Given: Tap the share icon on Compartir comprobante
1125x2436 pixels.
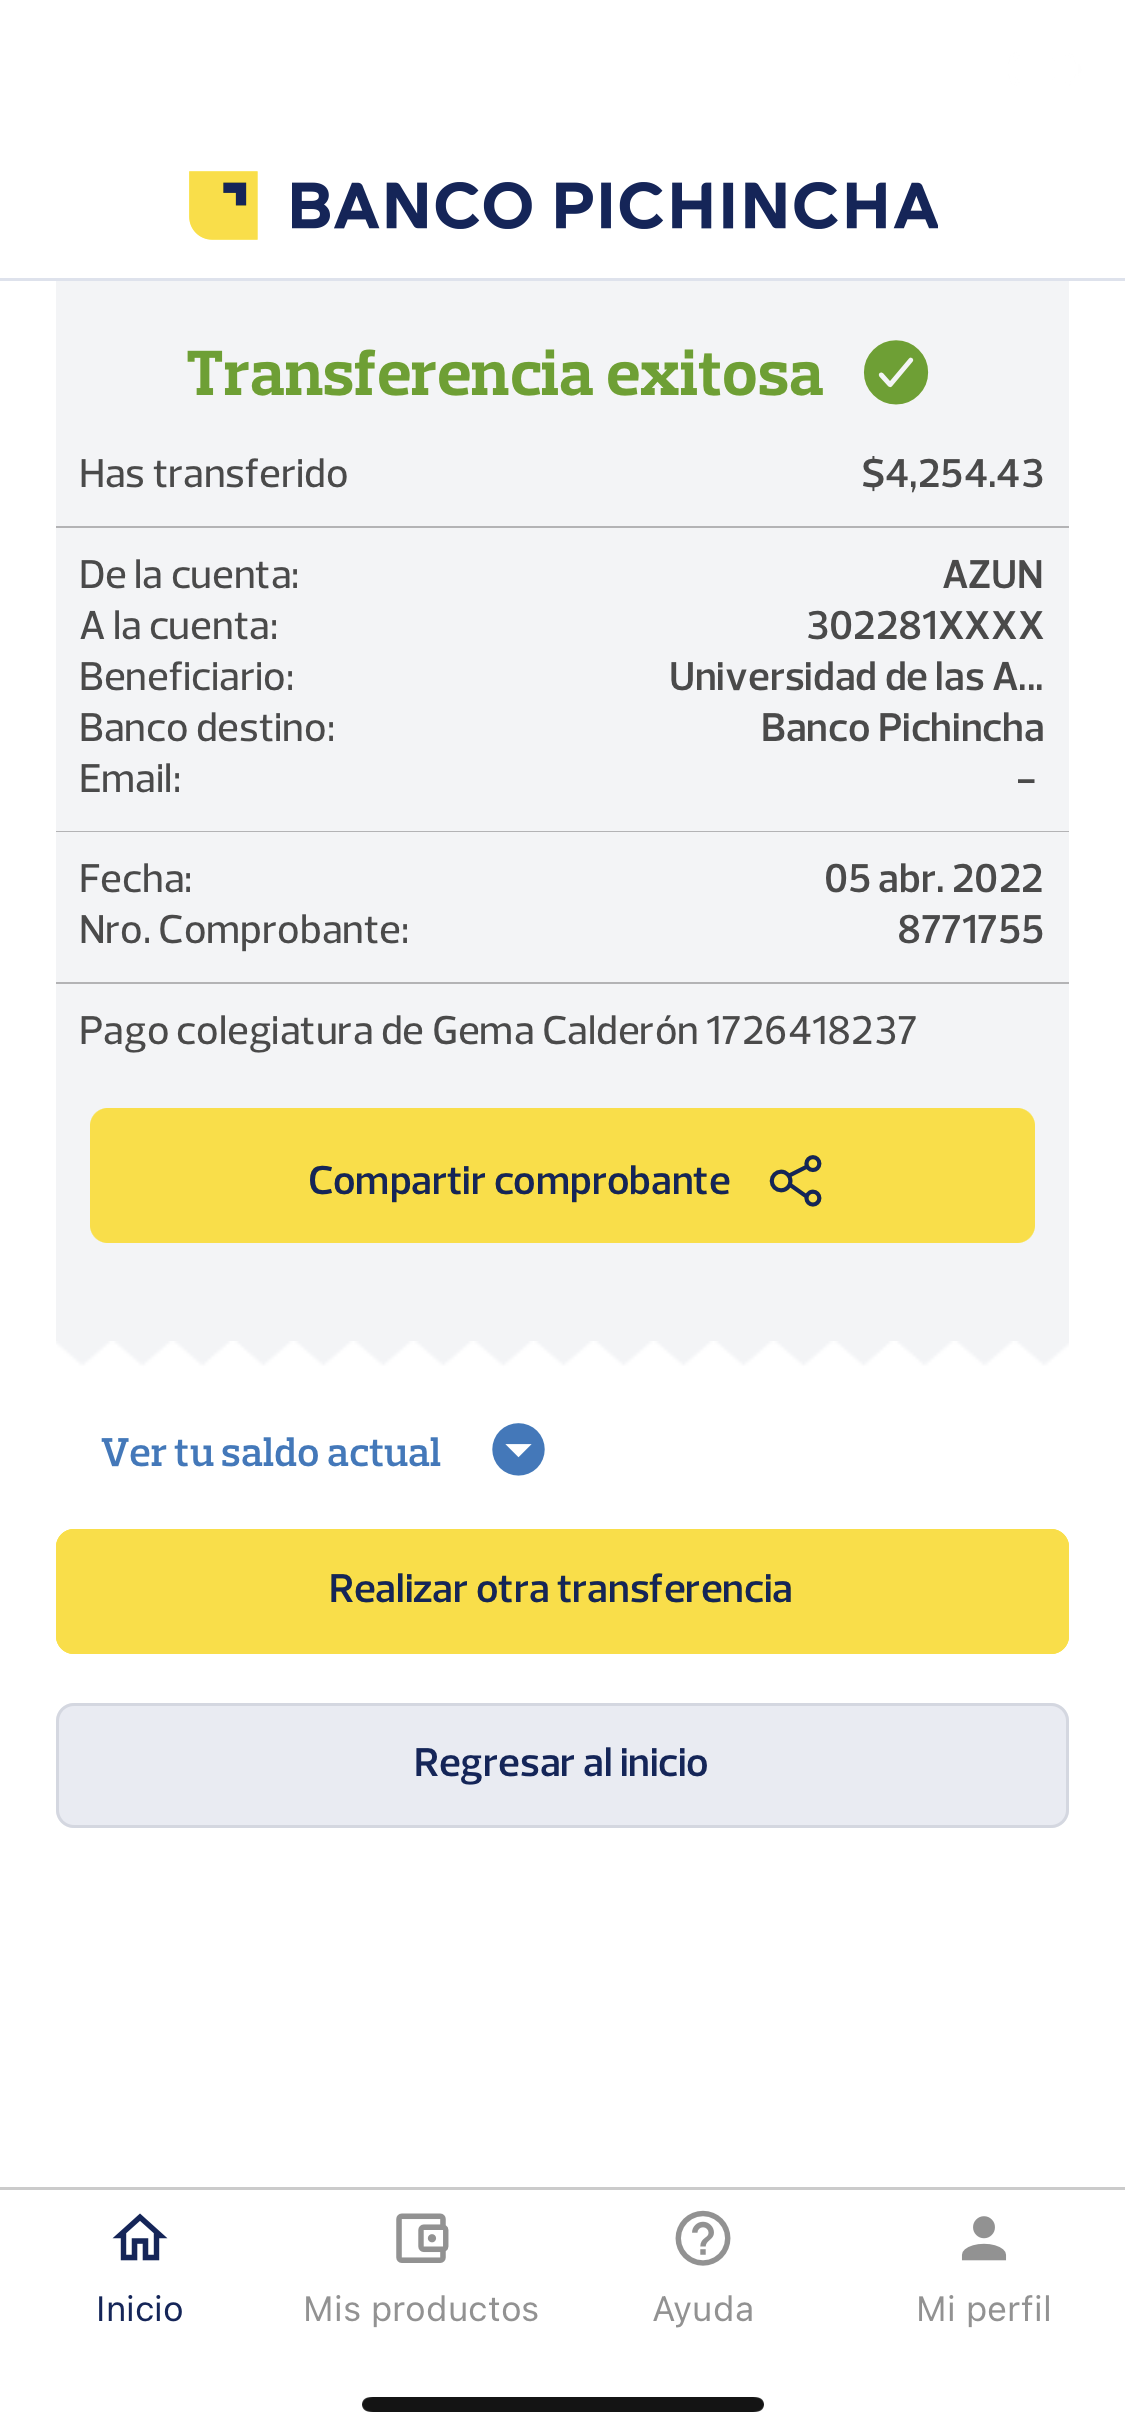Looking at the screenshot, I should pos(796,1181).
